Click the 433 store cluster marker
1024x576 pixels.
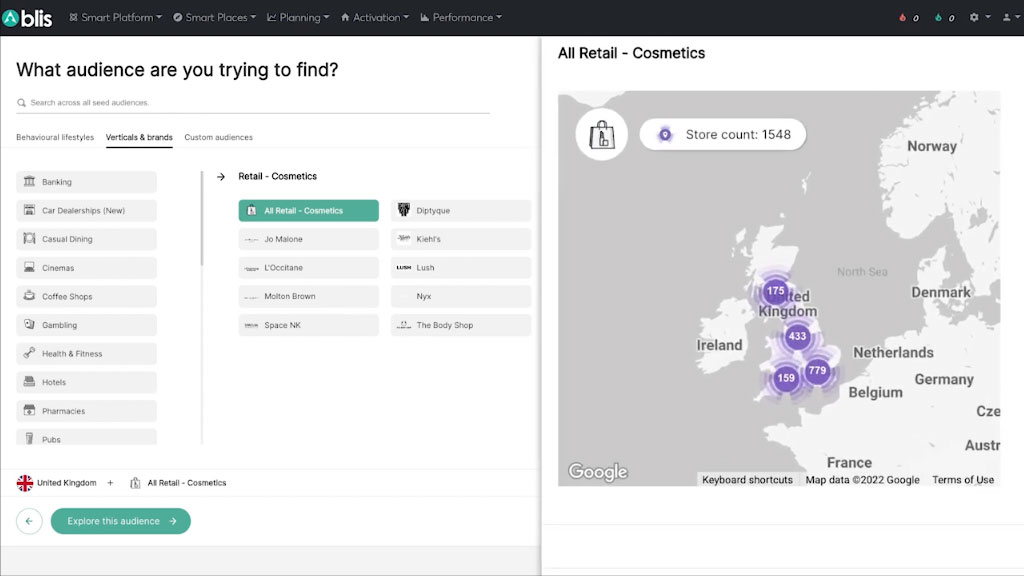[x=797, y=336]
